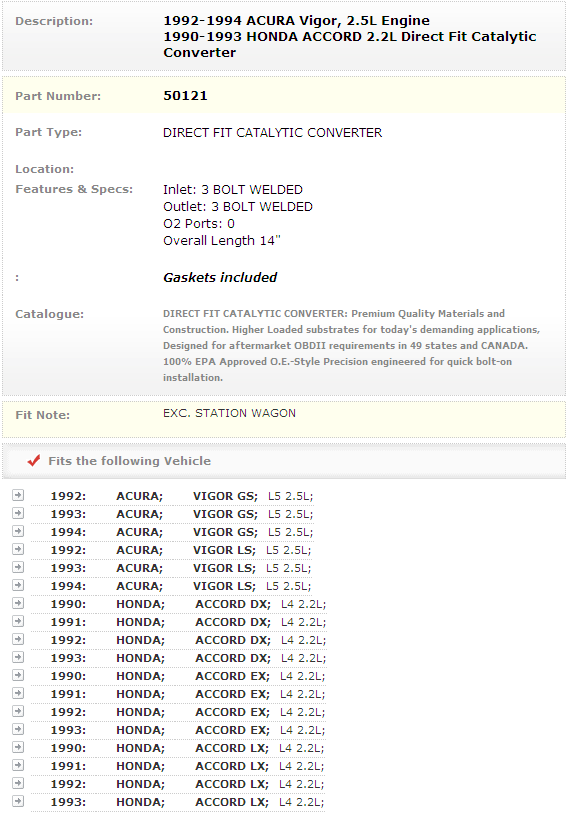Click the Gaskets included note
Viewport: 570px width, 817px height.
tap(220, 278)
